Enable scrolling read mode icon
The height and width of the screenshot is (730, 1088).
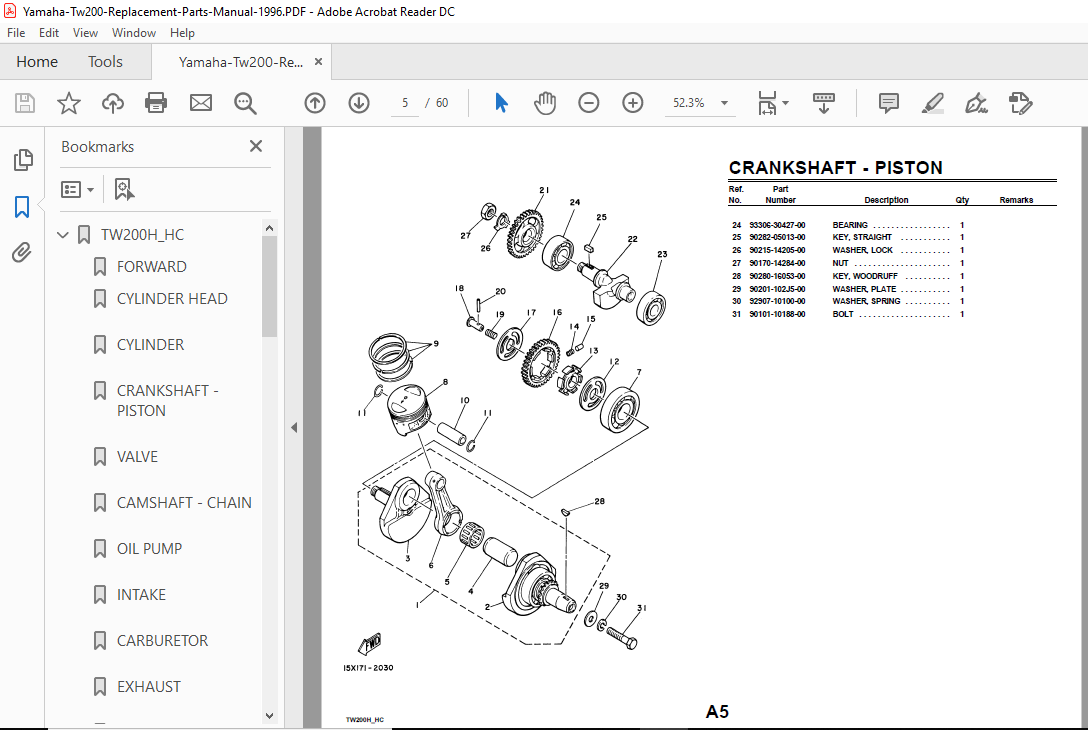824,103
